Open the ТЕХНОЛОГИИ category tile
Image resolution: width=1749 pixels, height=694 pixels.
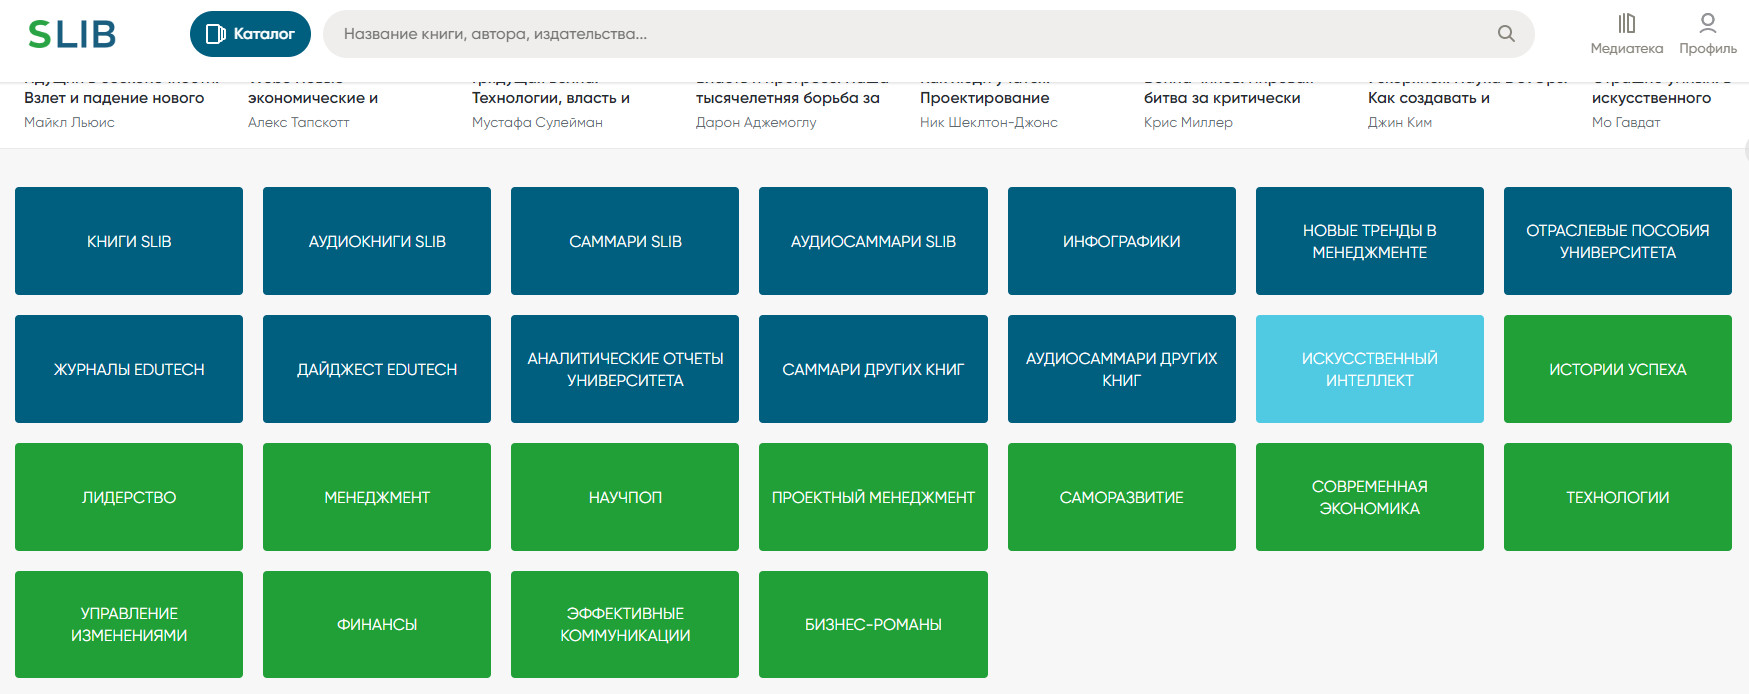(x=1617, y=497)
